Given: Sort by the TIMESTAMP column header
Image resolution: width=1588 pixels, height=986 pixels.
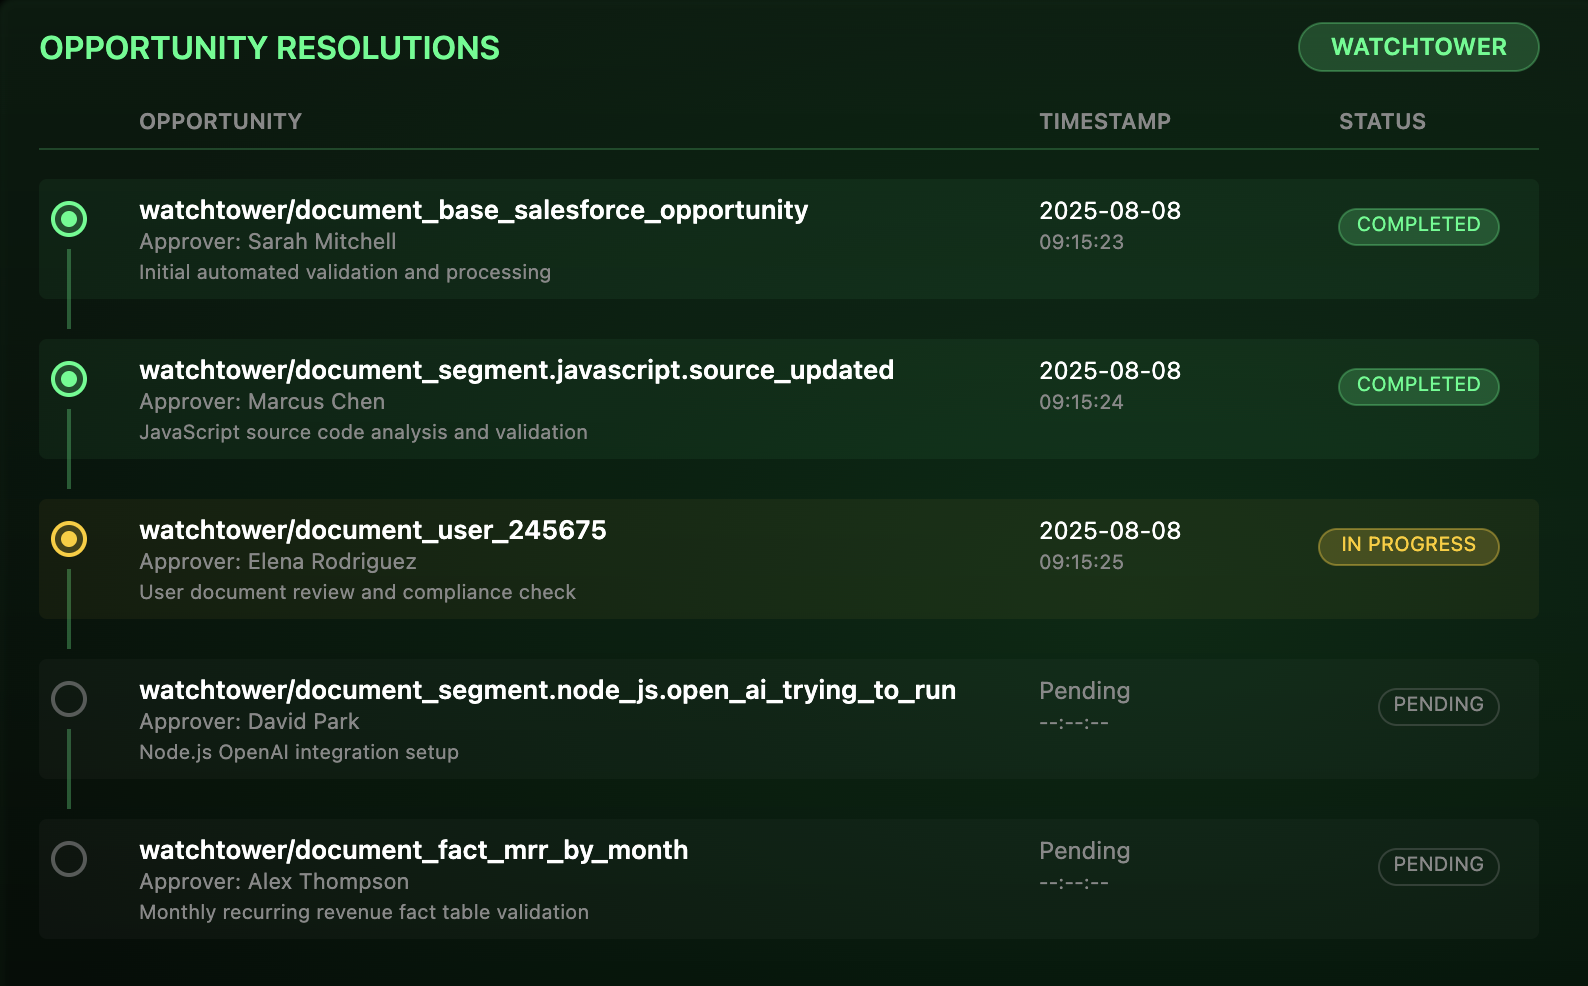Looking at the screenshot, I should pos(1104,122).
